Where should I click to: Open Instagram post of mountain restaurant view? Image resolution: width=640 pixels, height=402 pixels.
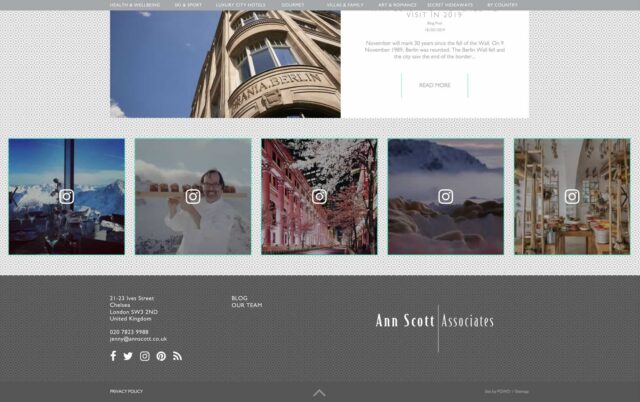coord(67,196)
